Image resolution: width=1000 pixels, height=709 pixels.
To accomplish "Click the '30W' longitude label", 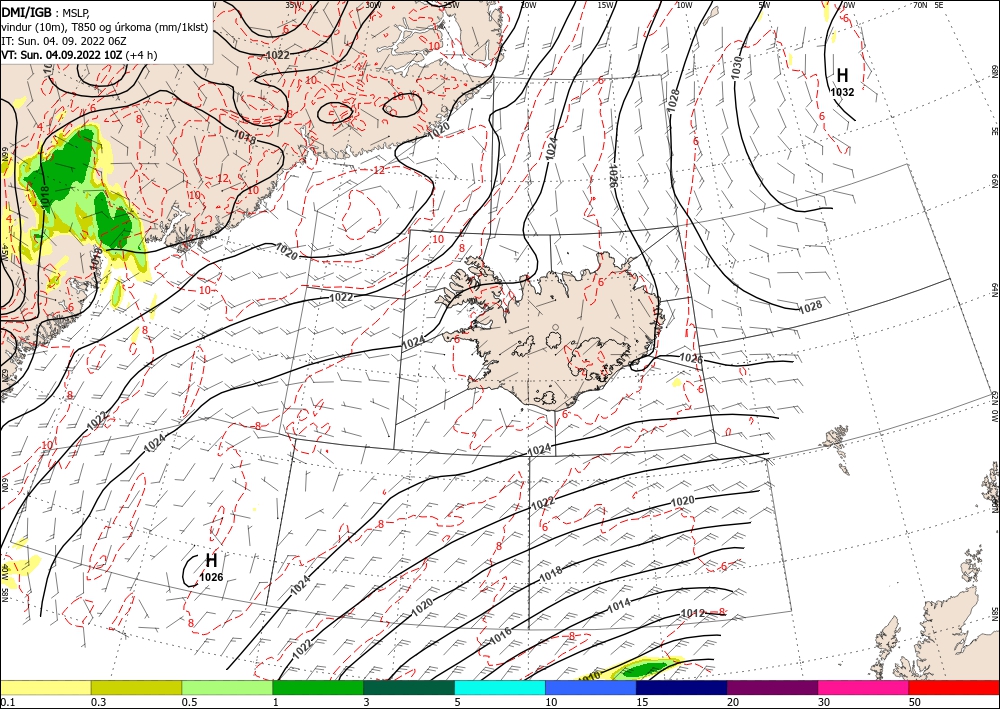I will pyautogui.click(x=374, y=5).
